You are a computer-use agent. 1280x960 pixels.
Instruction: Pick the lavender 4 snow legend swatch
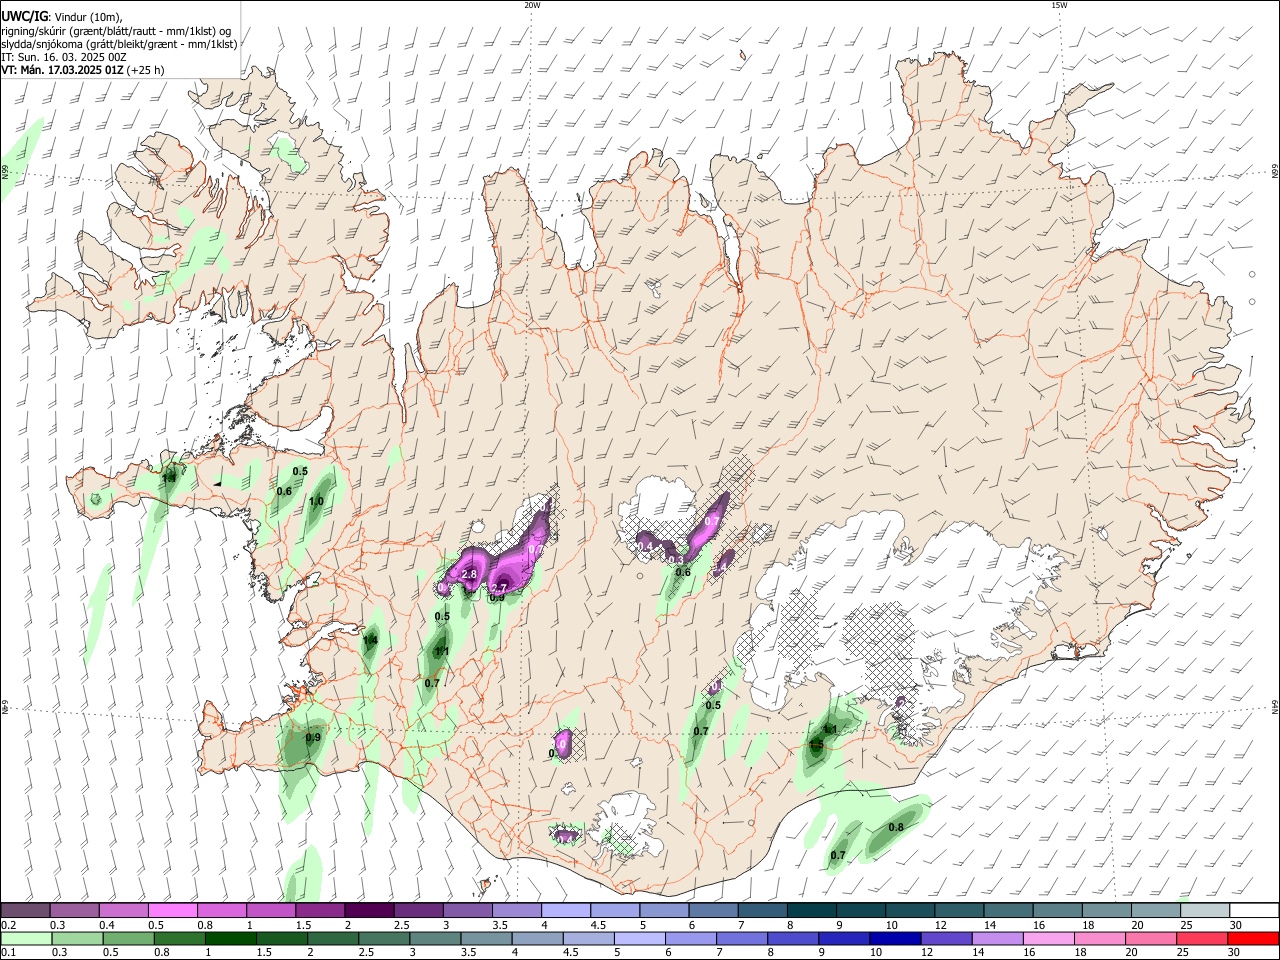(x=564, y=910)
